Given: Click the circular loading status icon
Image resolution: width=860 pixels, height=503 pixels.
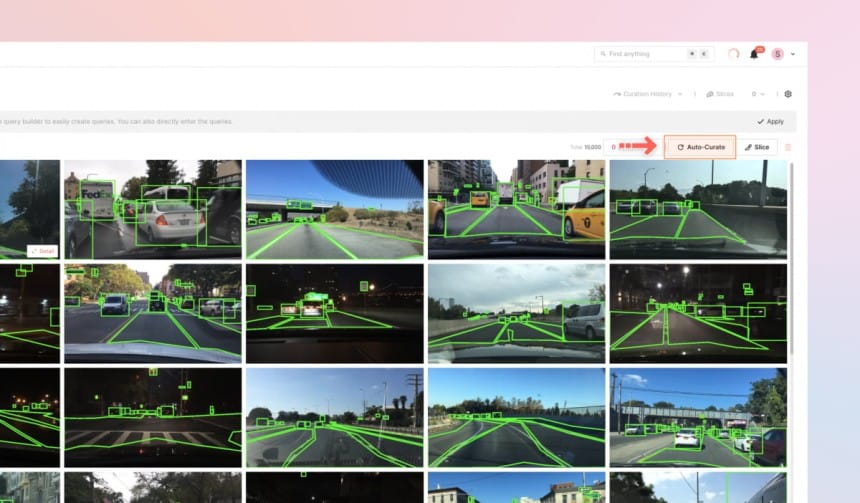Looking at the screenshot, I should pos(733,54).
